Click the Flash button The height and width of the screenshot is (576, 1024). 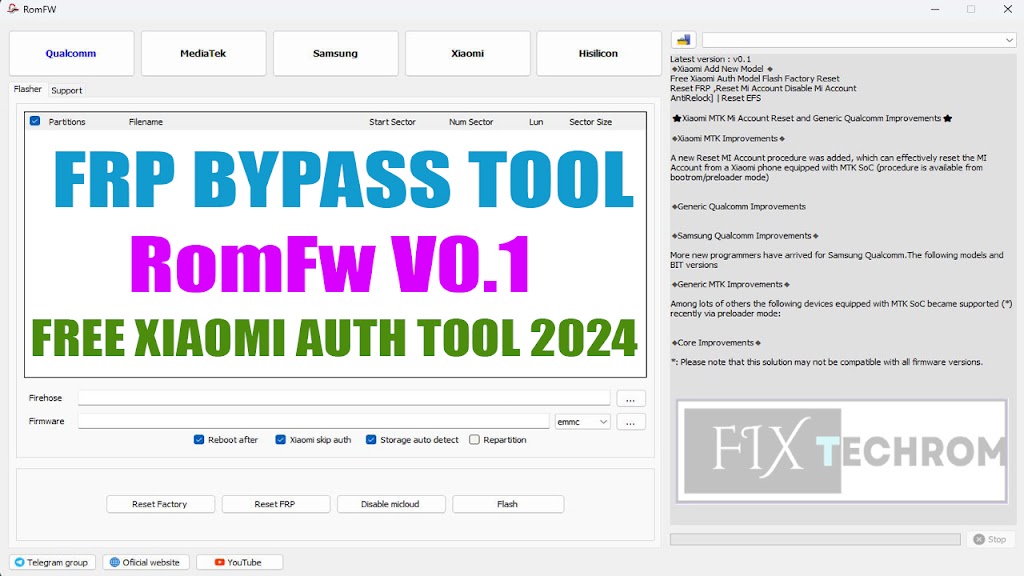pyautogui.click(x=507, y=504)
